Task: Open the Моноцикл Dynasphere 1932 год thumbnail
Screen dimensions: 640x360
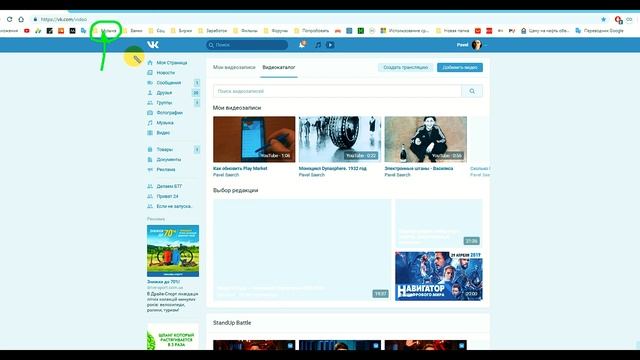Action: click(x=340, y=139)
